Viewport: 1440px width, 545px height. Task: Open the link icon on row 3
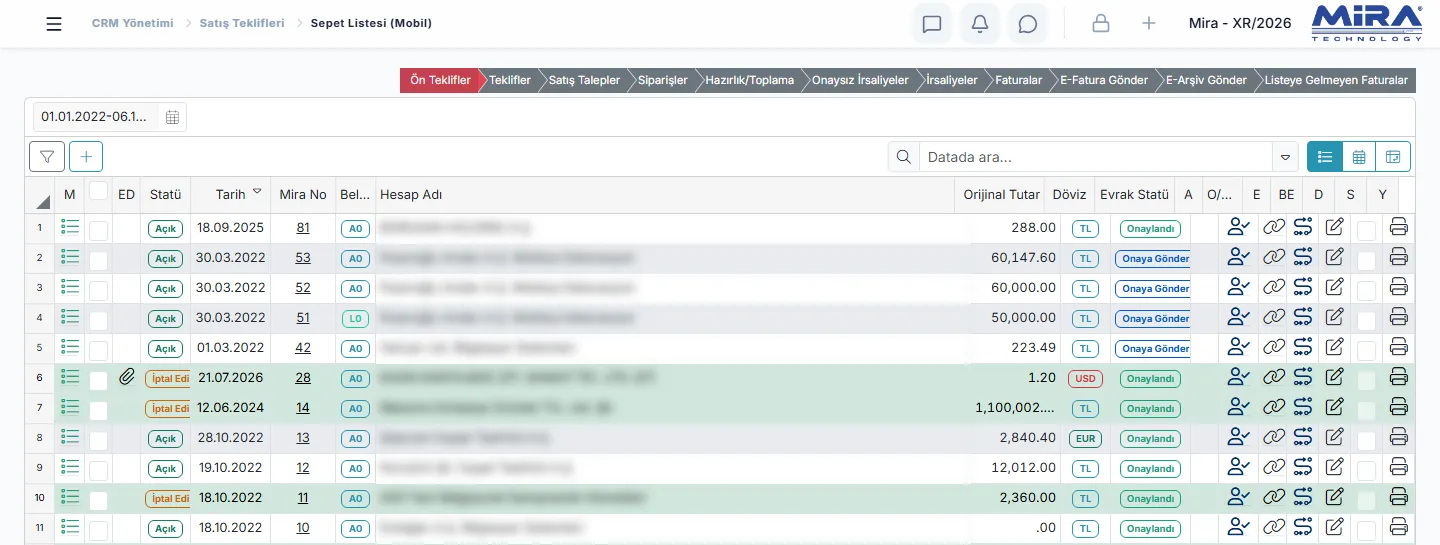point(1273,288)
